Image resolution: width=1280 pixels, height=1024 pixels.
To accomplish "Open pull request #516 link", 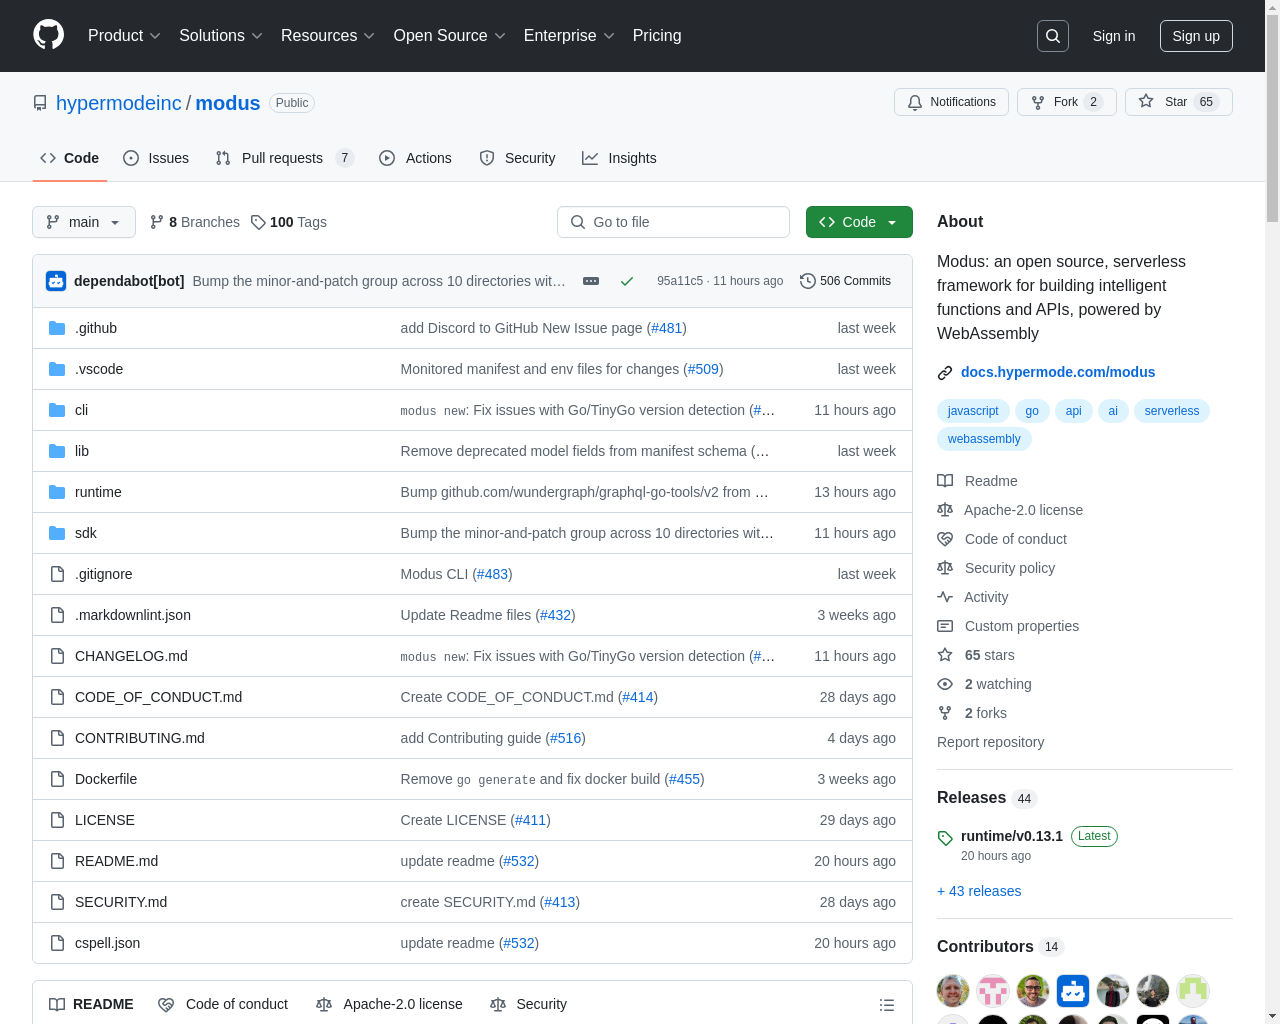I will click(x=565, y=738).
